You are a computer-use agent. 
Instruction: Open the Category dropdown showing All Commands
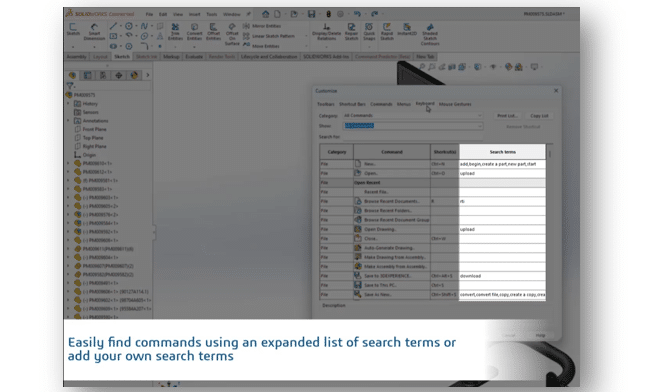[412, 116]
